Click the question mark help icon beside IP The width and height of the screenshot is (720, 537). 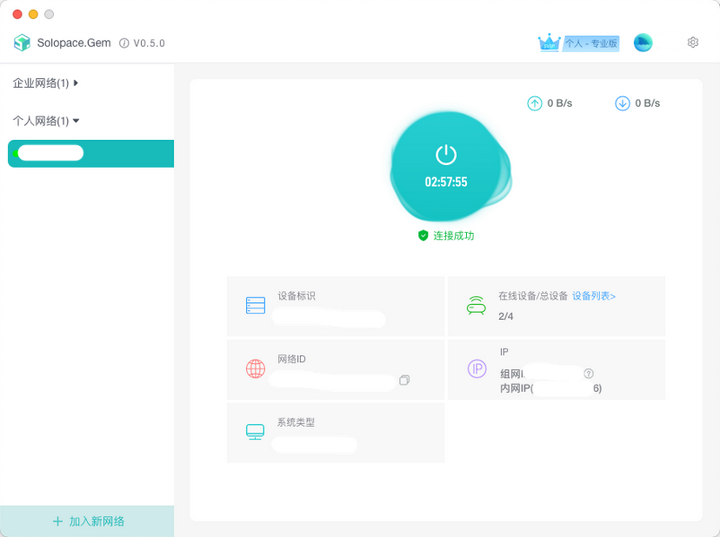click(x=589, y=373)
